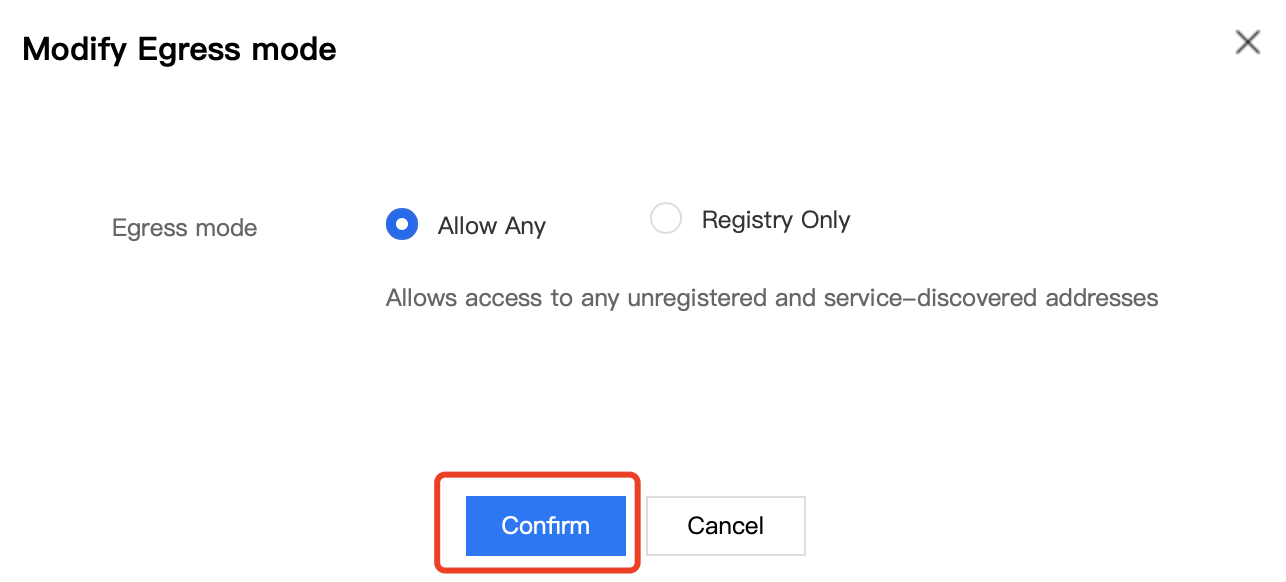Click the Confirm button

point(545,526)
